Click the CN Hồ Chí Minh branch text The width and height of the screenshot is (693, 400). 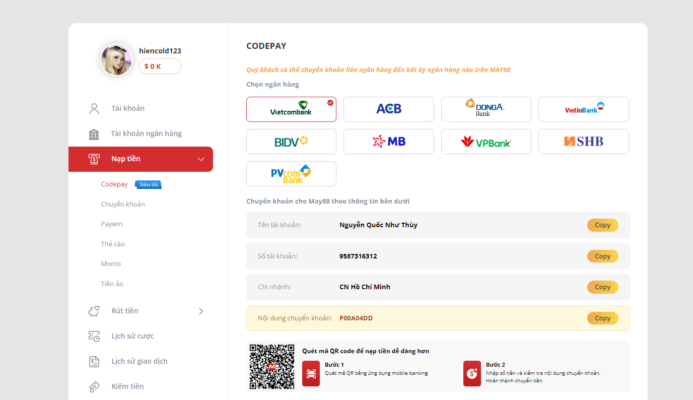tap(365, 287)
